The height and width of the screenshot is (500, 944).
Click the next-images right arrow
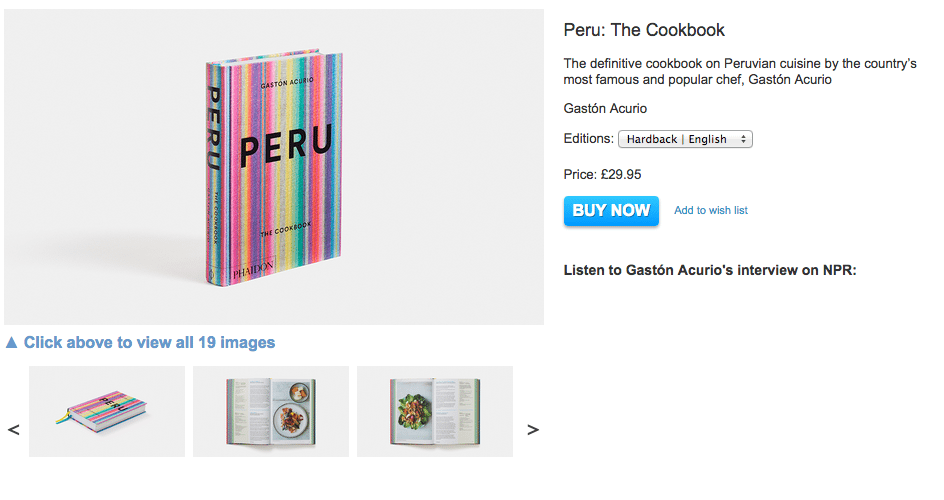coord(533,430)
